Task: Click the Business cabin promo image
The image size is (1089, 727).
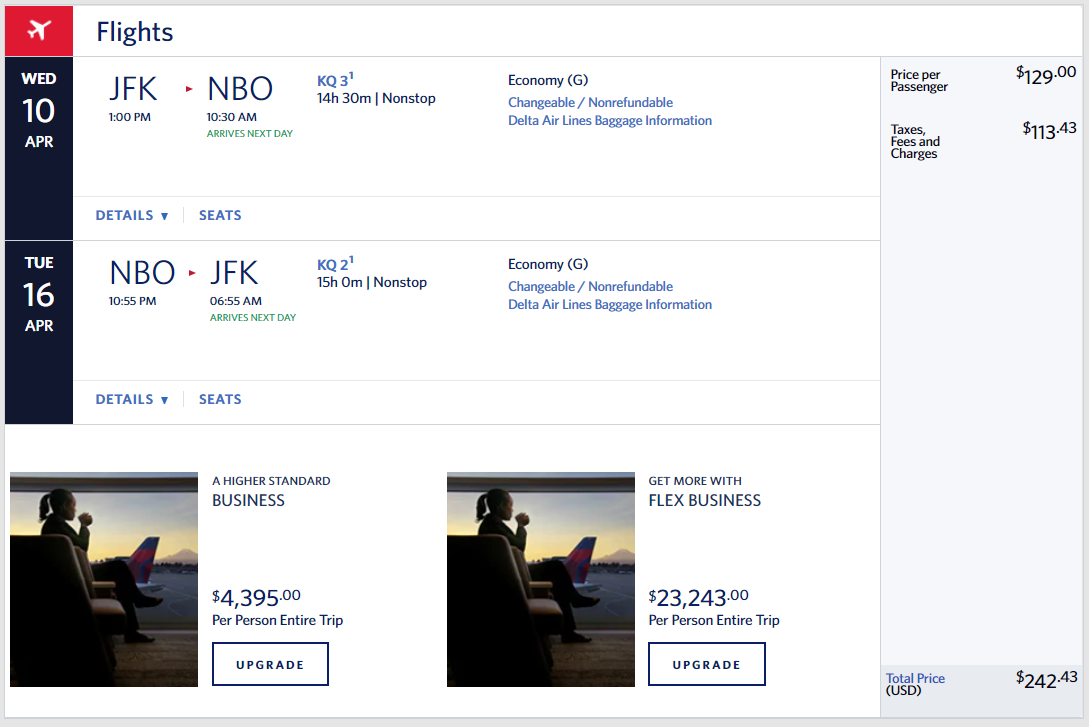Action: [104, 579]
